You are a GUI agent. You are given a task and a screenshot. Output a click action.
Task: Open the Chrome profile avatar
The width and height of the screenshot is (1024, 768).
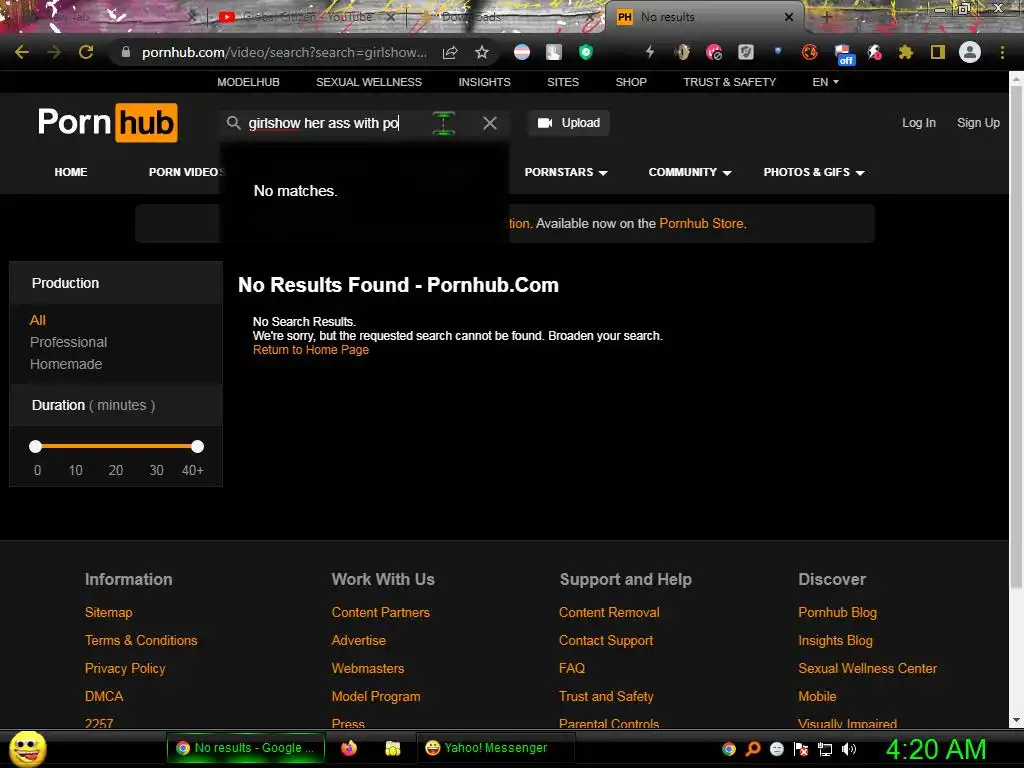tap(970, 52)
